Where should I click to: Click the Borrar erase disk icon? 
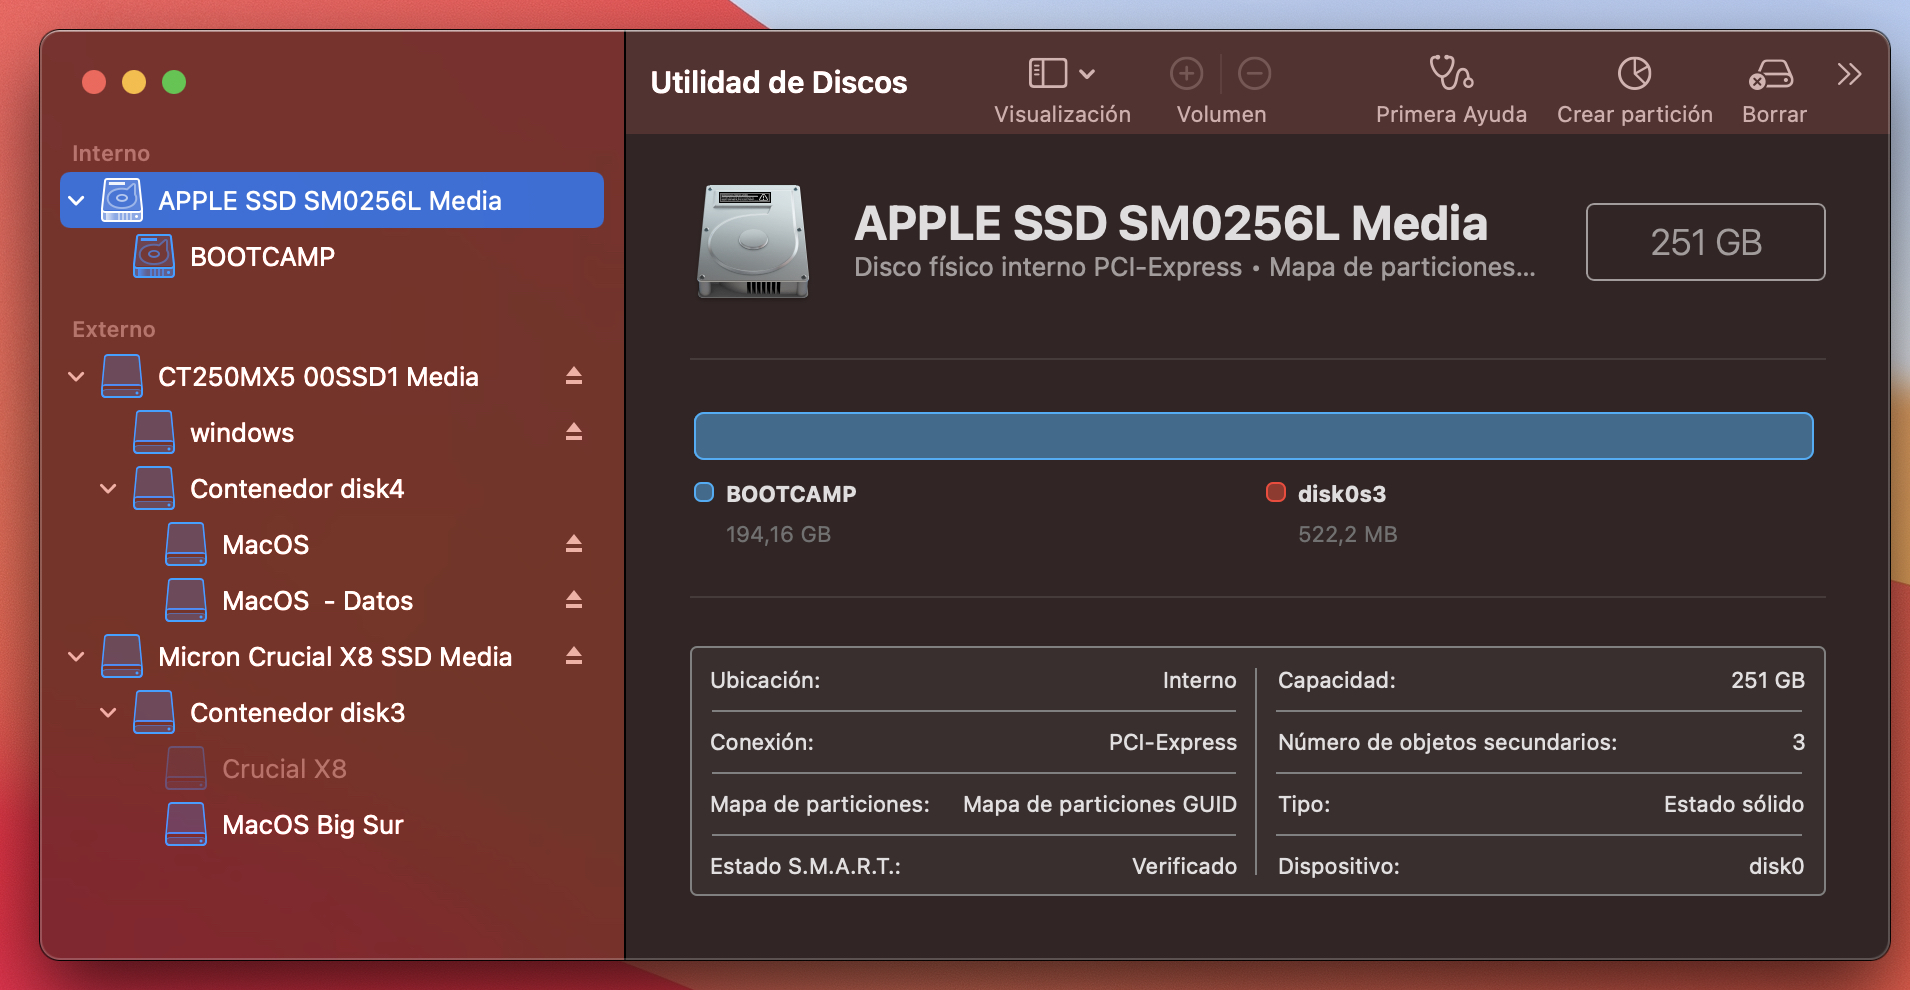pyautogui.click(x=1771, y=74)
